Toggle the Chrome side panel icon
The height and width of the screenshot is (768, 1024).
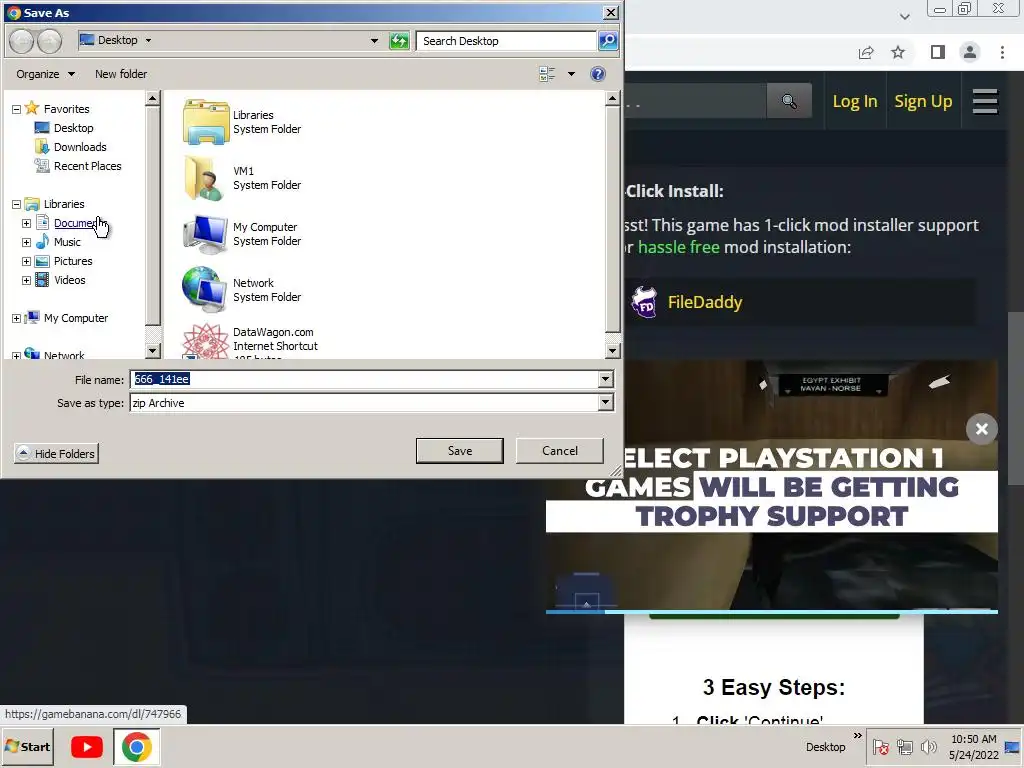[x=937, y=52]
